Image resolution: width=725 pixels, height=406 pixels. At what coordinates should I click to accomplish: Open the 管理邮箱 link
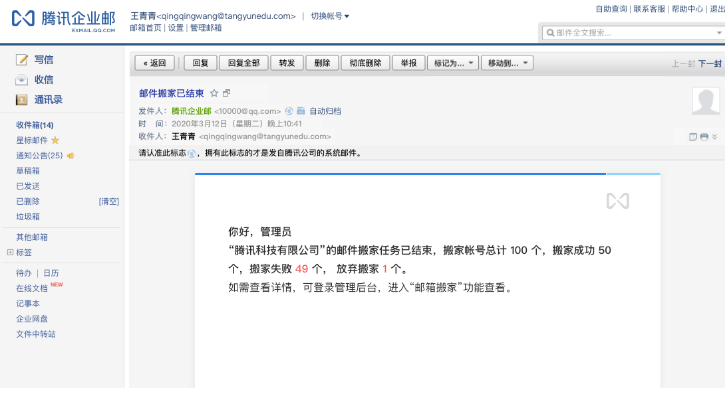click(x=206, y=28)
